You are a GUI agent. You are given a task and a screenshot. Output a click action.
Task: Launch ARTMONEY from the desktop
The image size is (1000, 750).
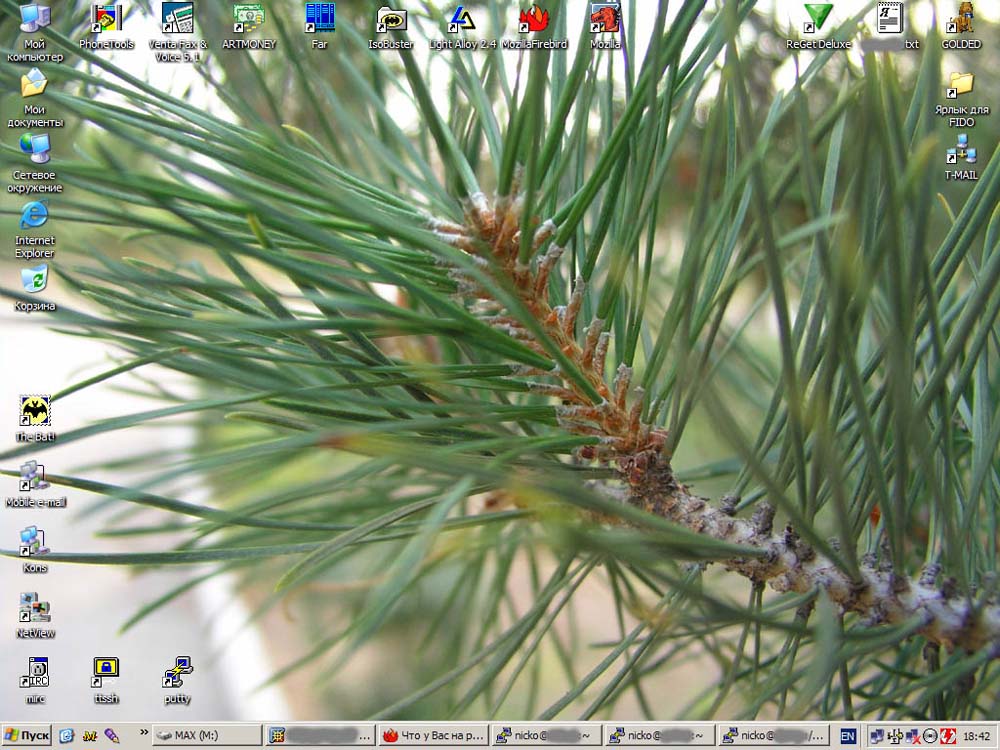[x=248, y=19]
